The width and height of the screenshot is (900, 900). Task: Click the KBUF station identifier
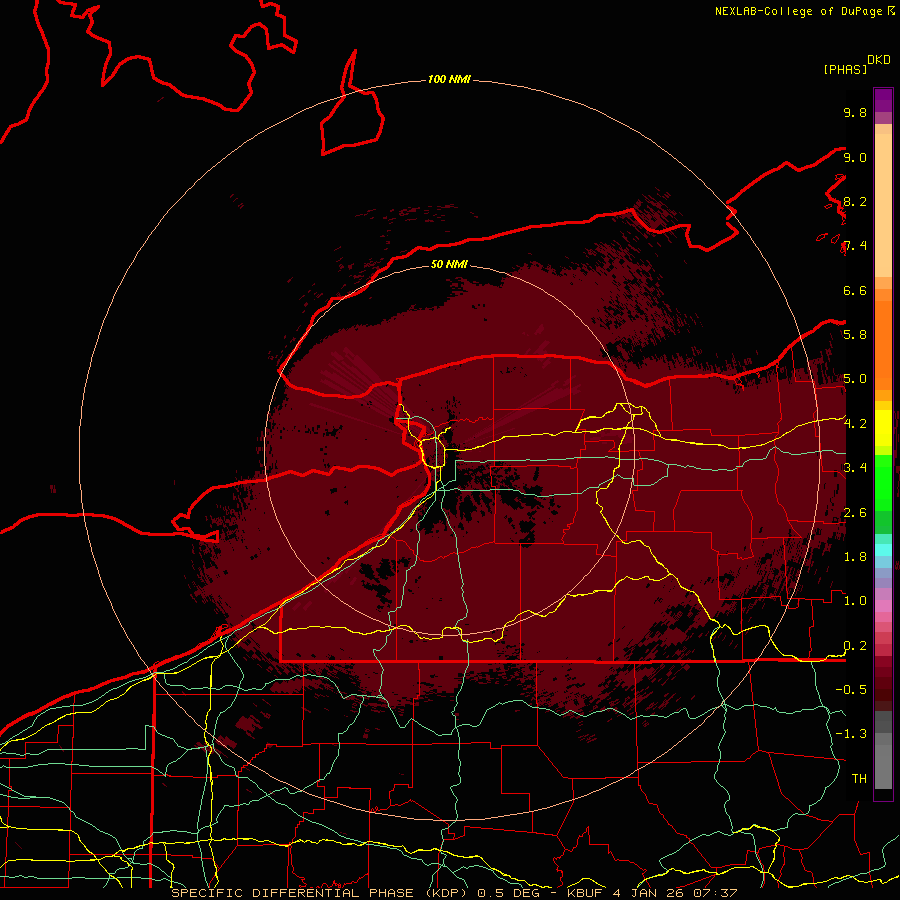584,893
